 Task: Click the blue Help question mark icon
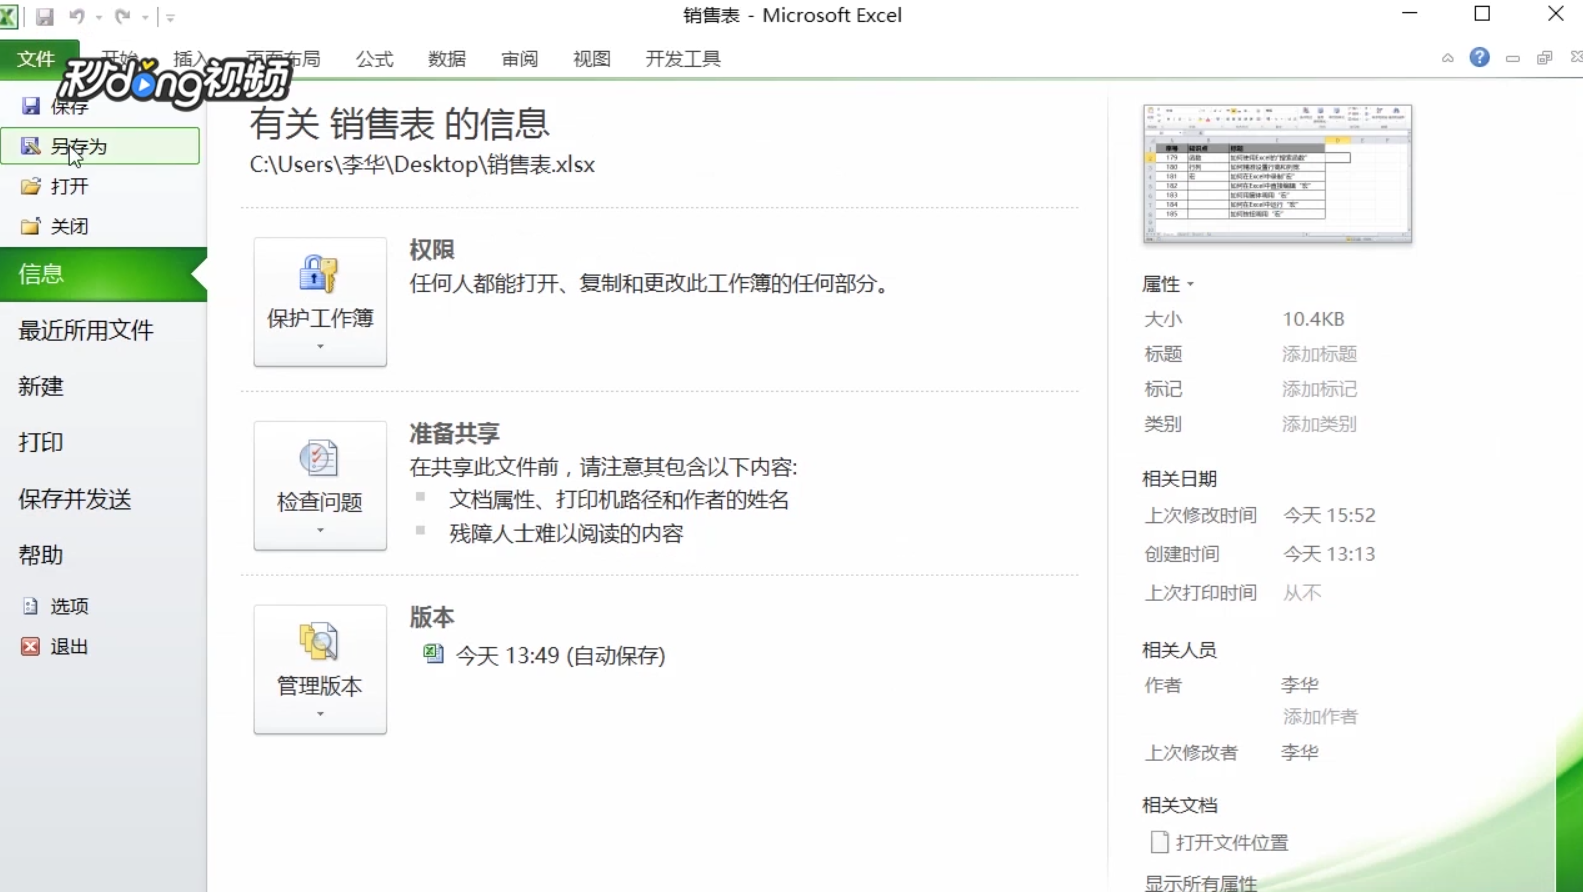pos(1480,57)
